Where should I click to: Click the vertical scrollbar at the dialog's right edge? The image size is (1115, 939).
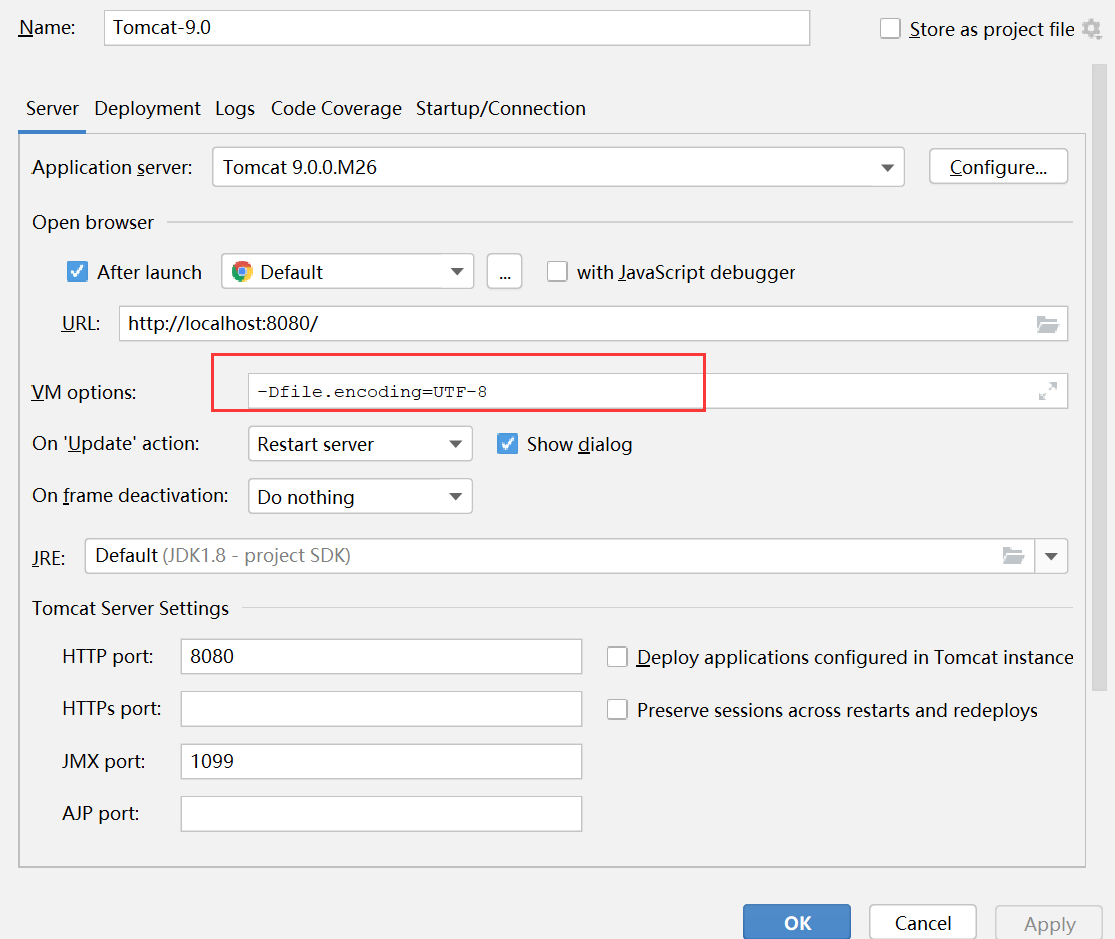point(1099,377)
